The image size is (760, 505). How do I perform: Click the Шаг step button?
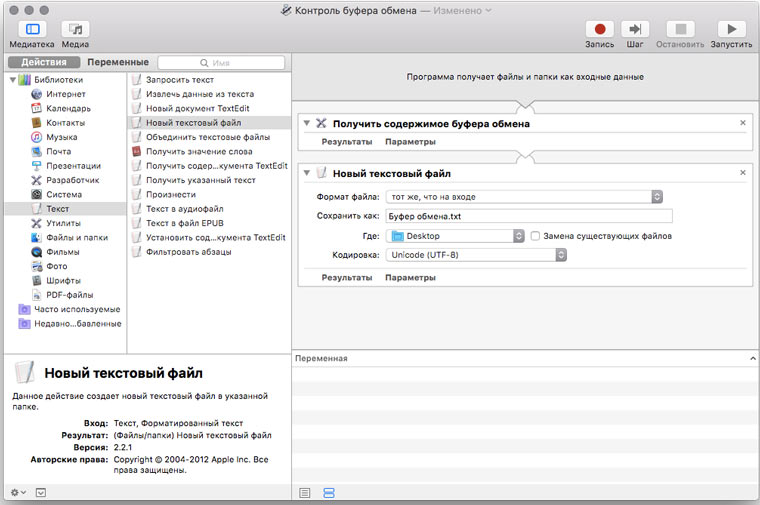pyautogui.click(x=635, y=30)
